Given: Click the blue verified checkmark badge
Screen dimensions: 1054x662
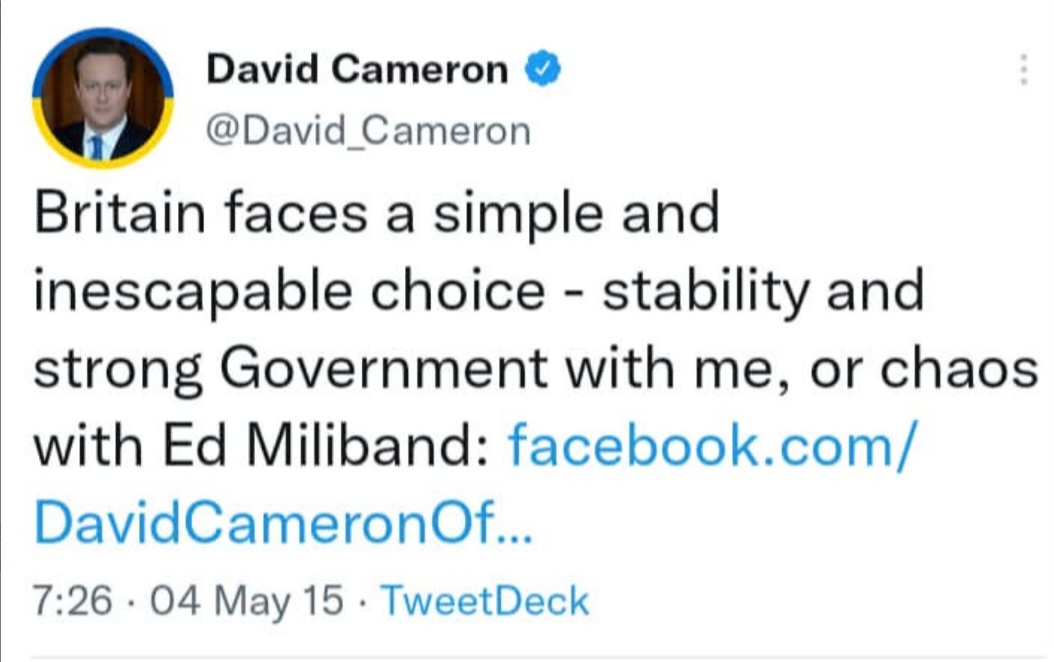Looking at the screenshot, I should click(x=541, y=70).
